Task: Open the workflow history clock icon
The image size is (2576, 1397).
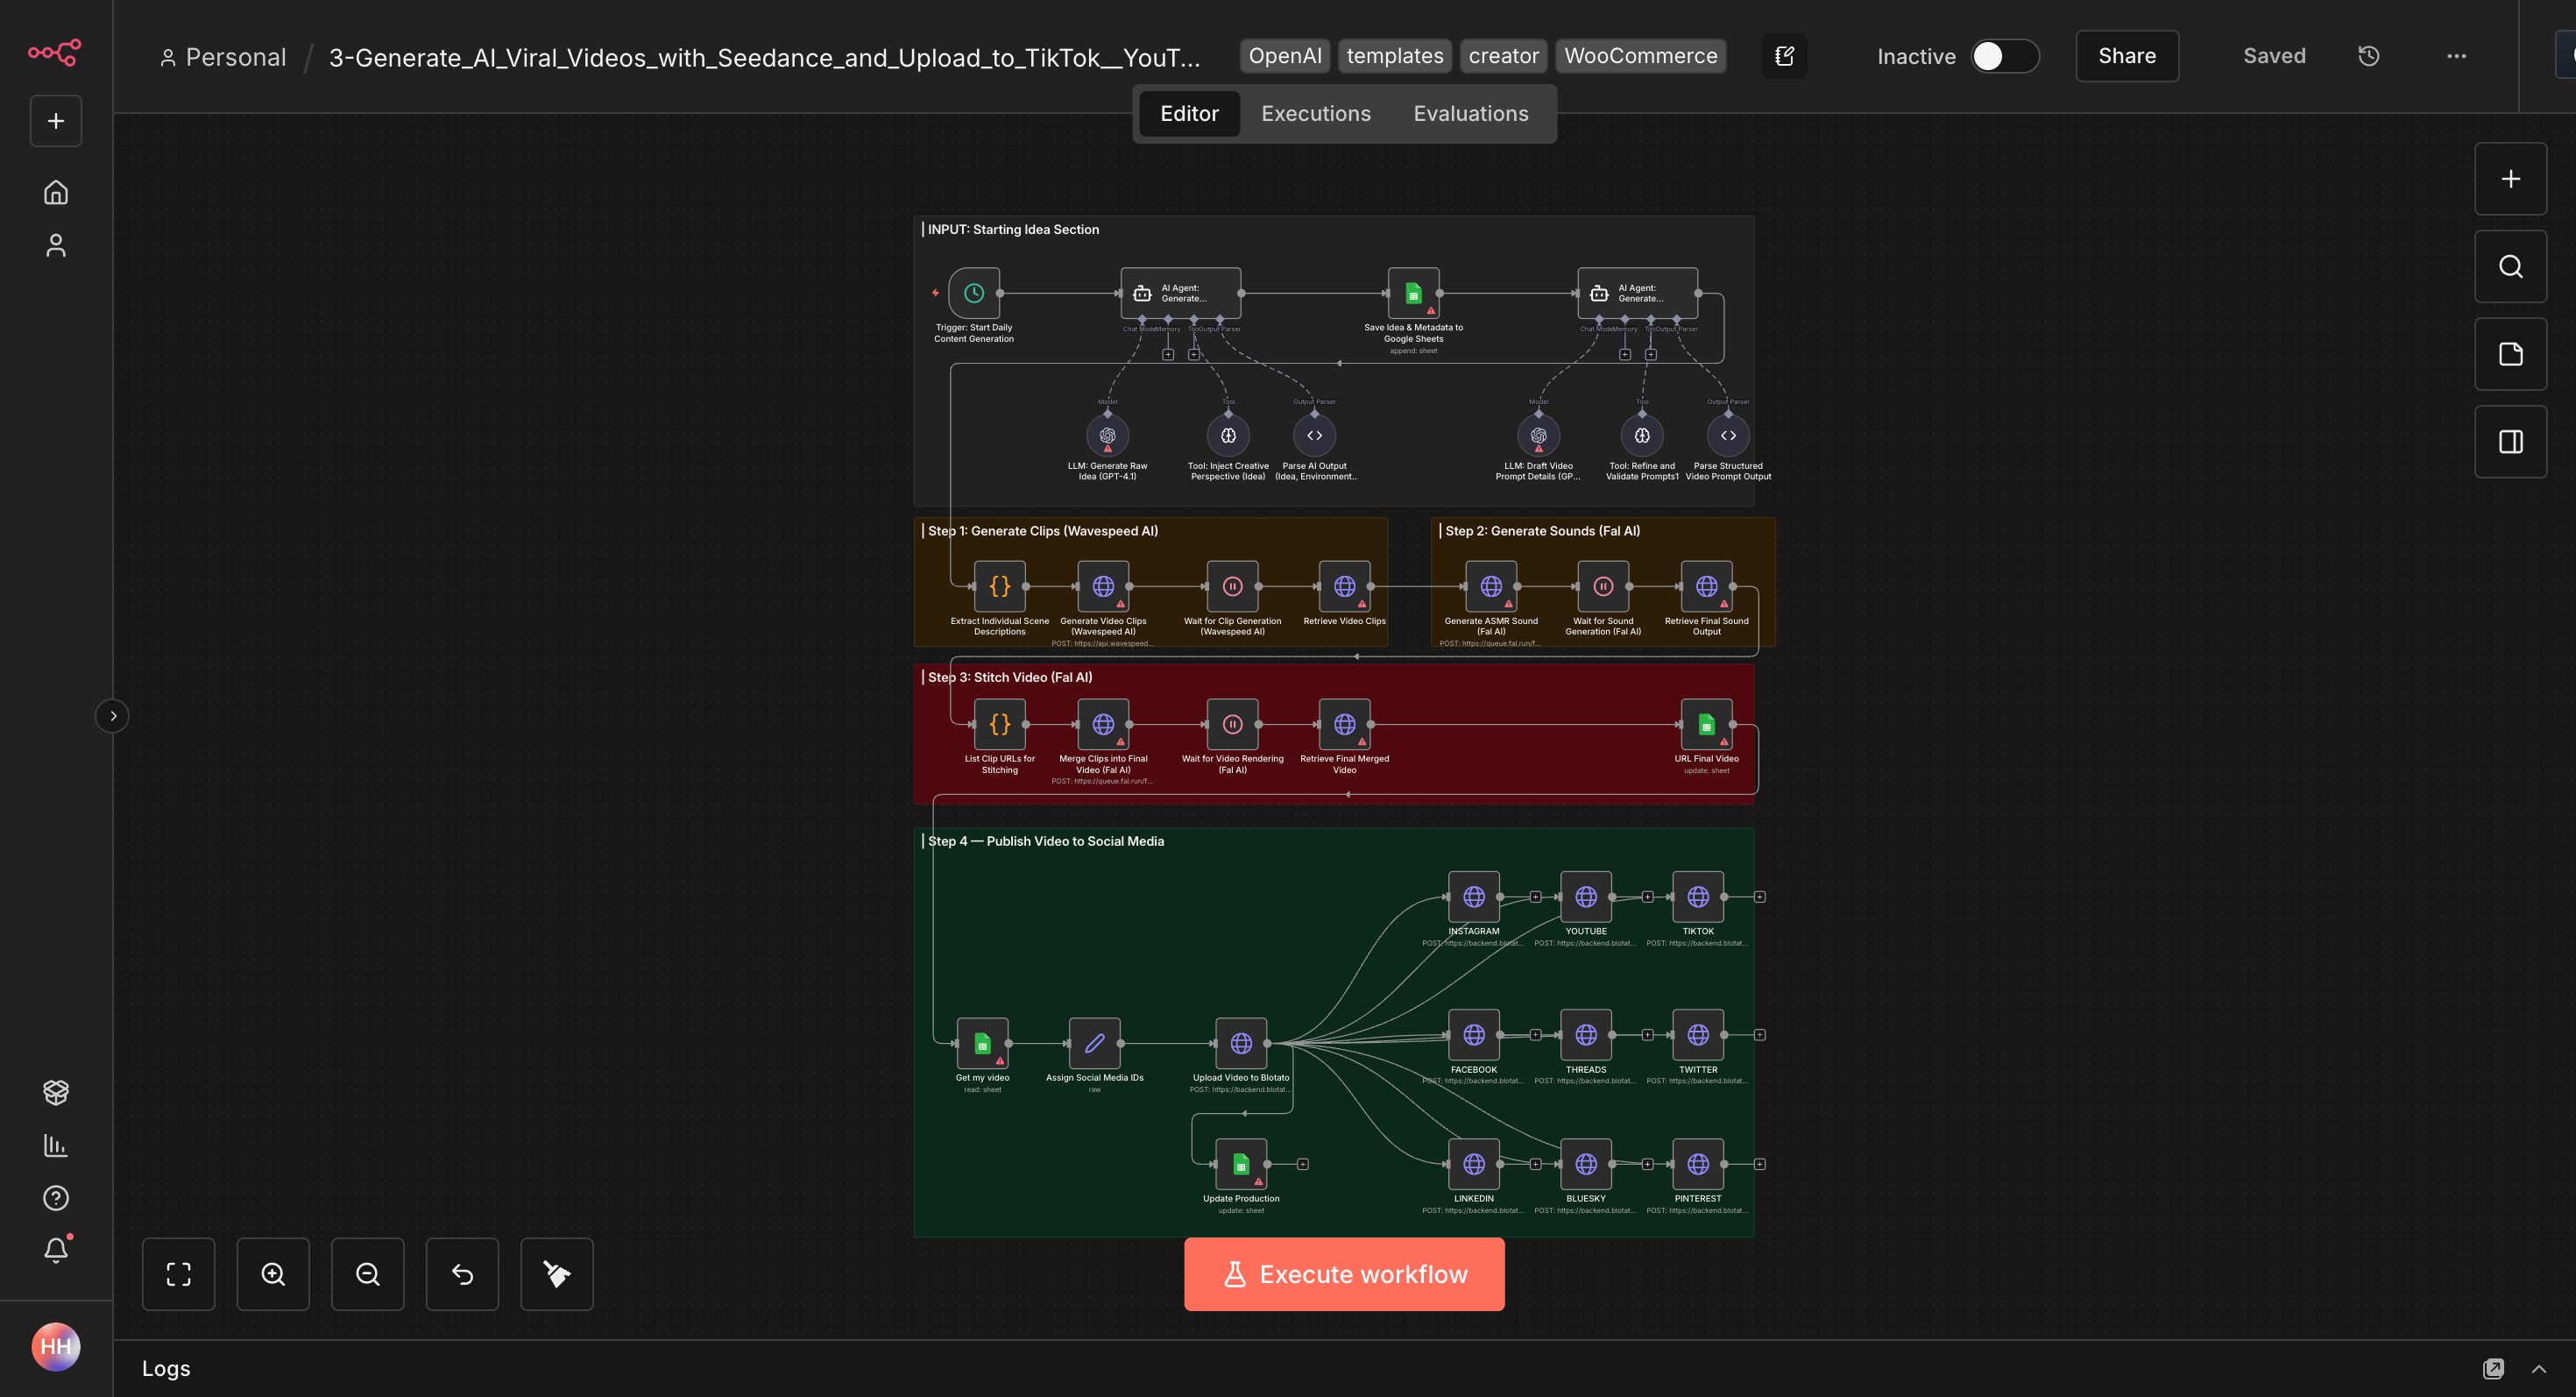Action: (2368, 56)
